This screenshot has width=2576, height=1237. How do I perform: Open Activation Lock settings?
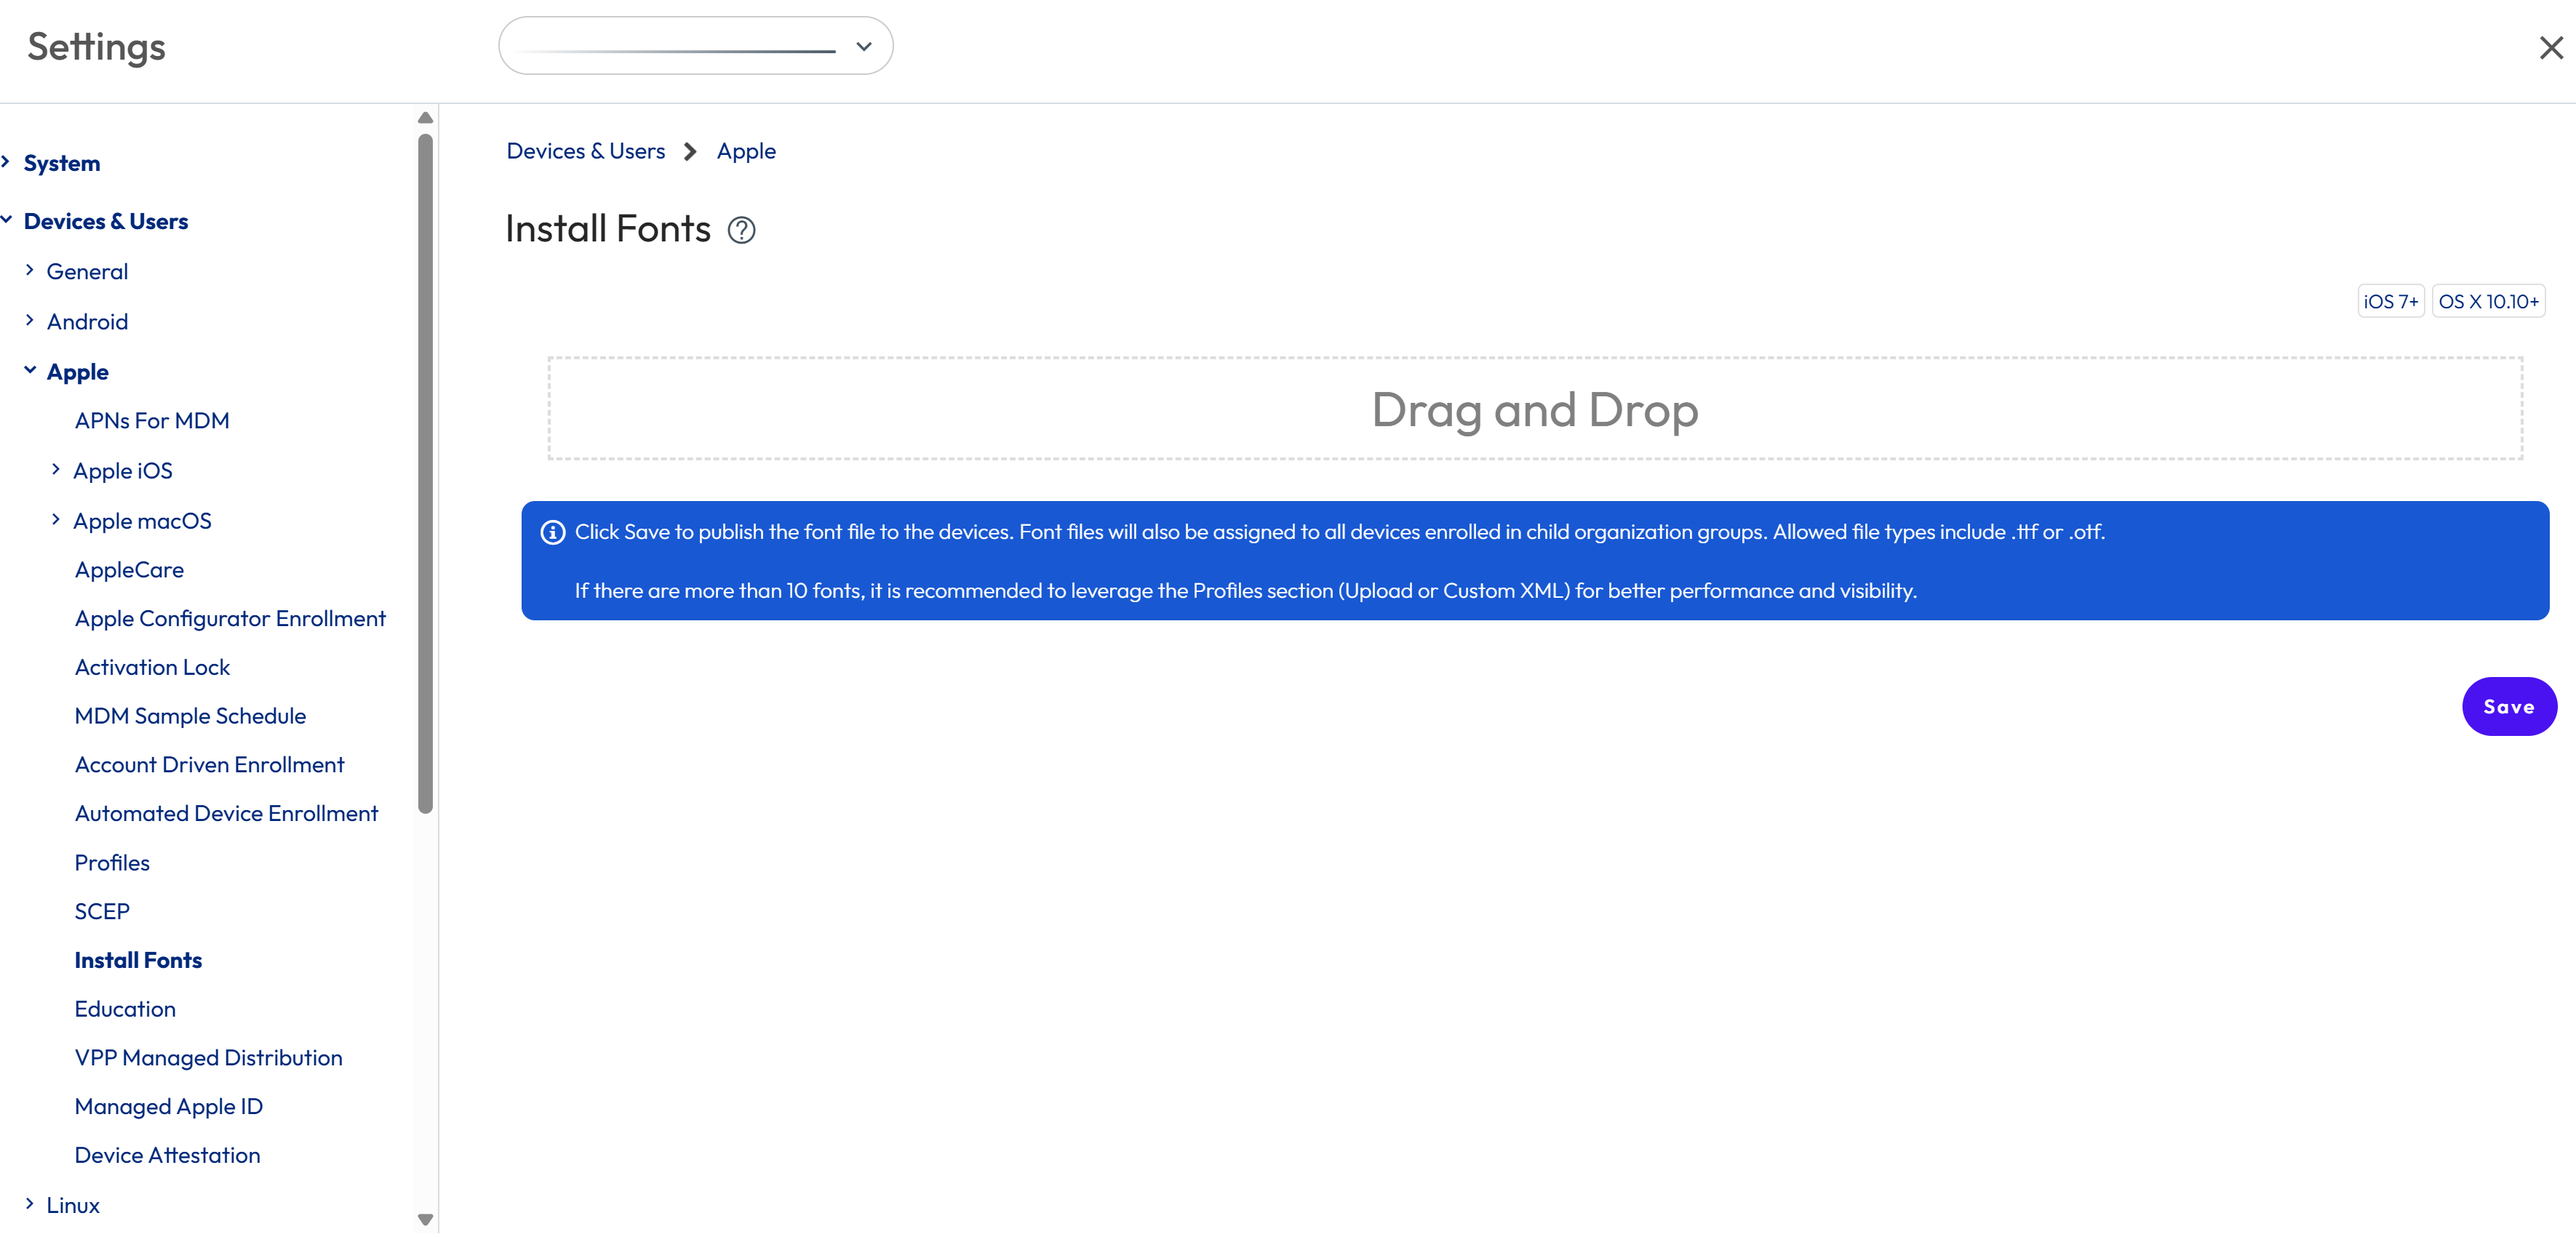tap(152, 668)
